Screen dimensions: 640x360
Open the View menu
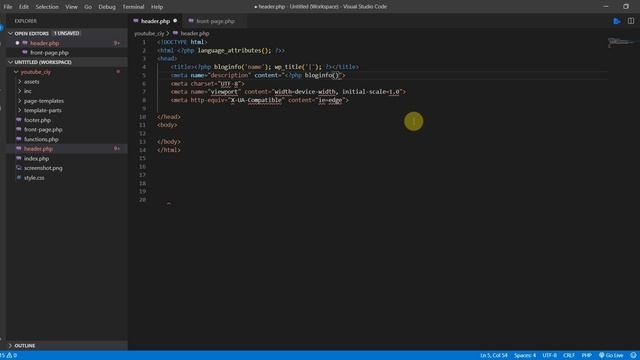pyautogui.click(x=71, y=7)
